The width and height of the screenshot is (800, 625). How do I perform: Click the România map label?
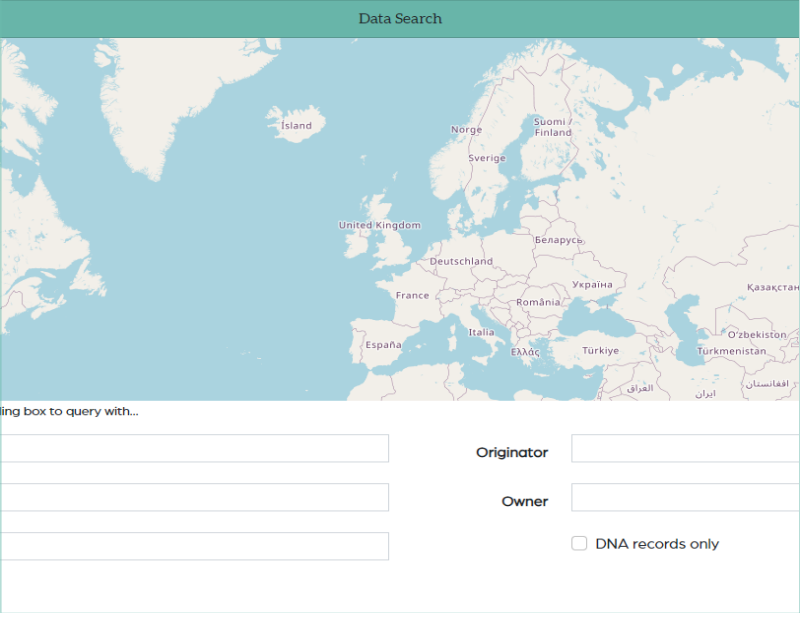[x=538, y=302]
